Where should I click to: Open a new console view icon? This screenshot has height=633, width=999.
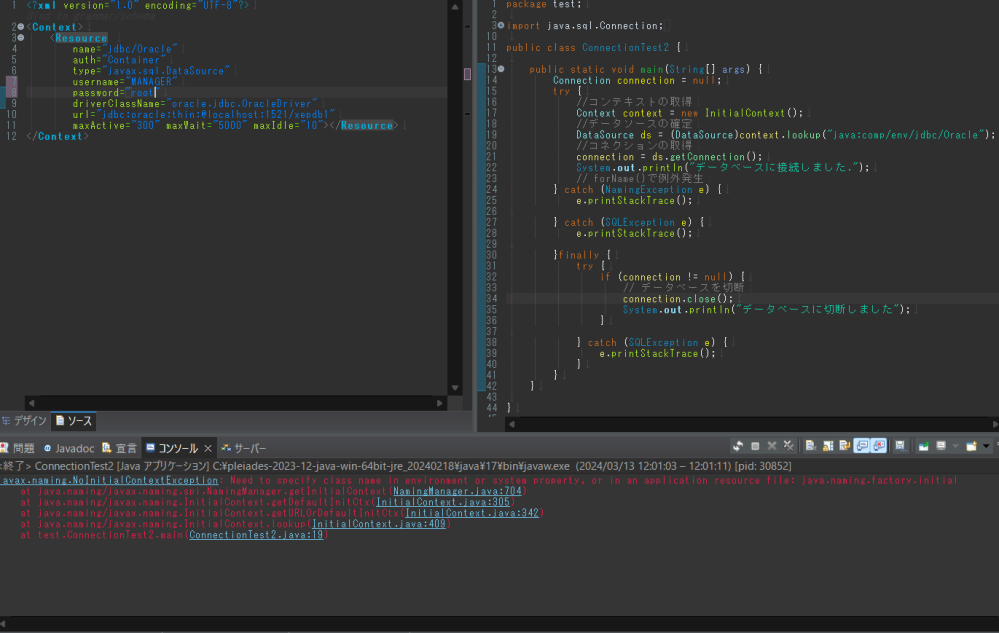(970, 446)
